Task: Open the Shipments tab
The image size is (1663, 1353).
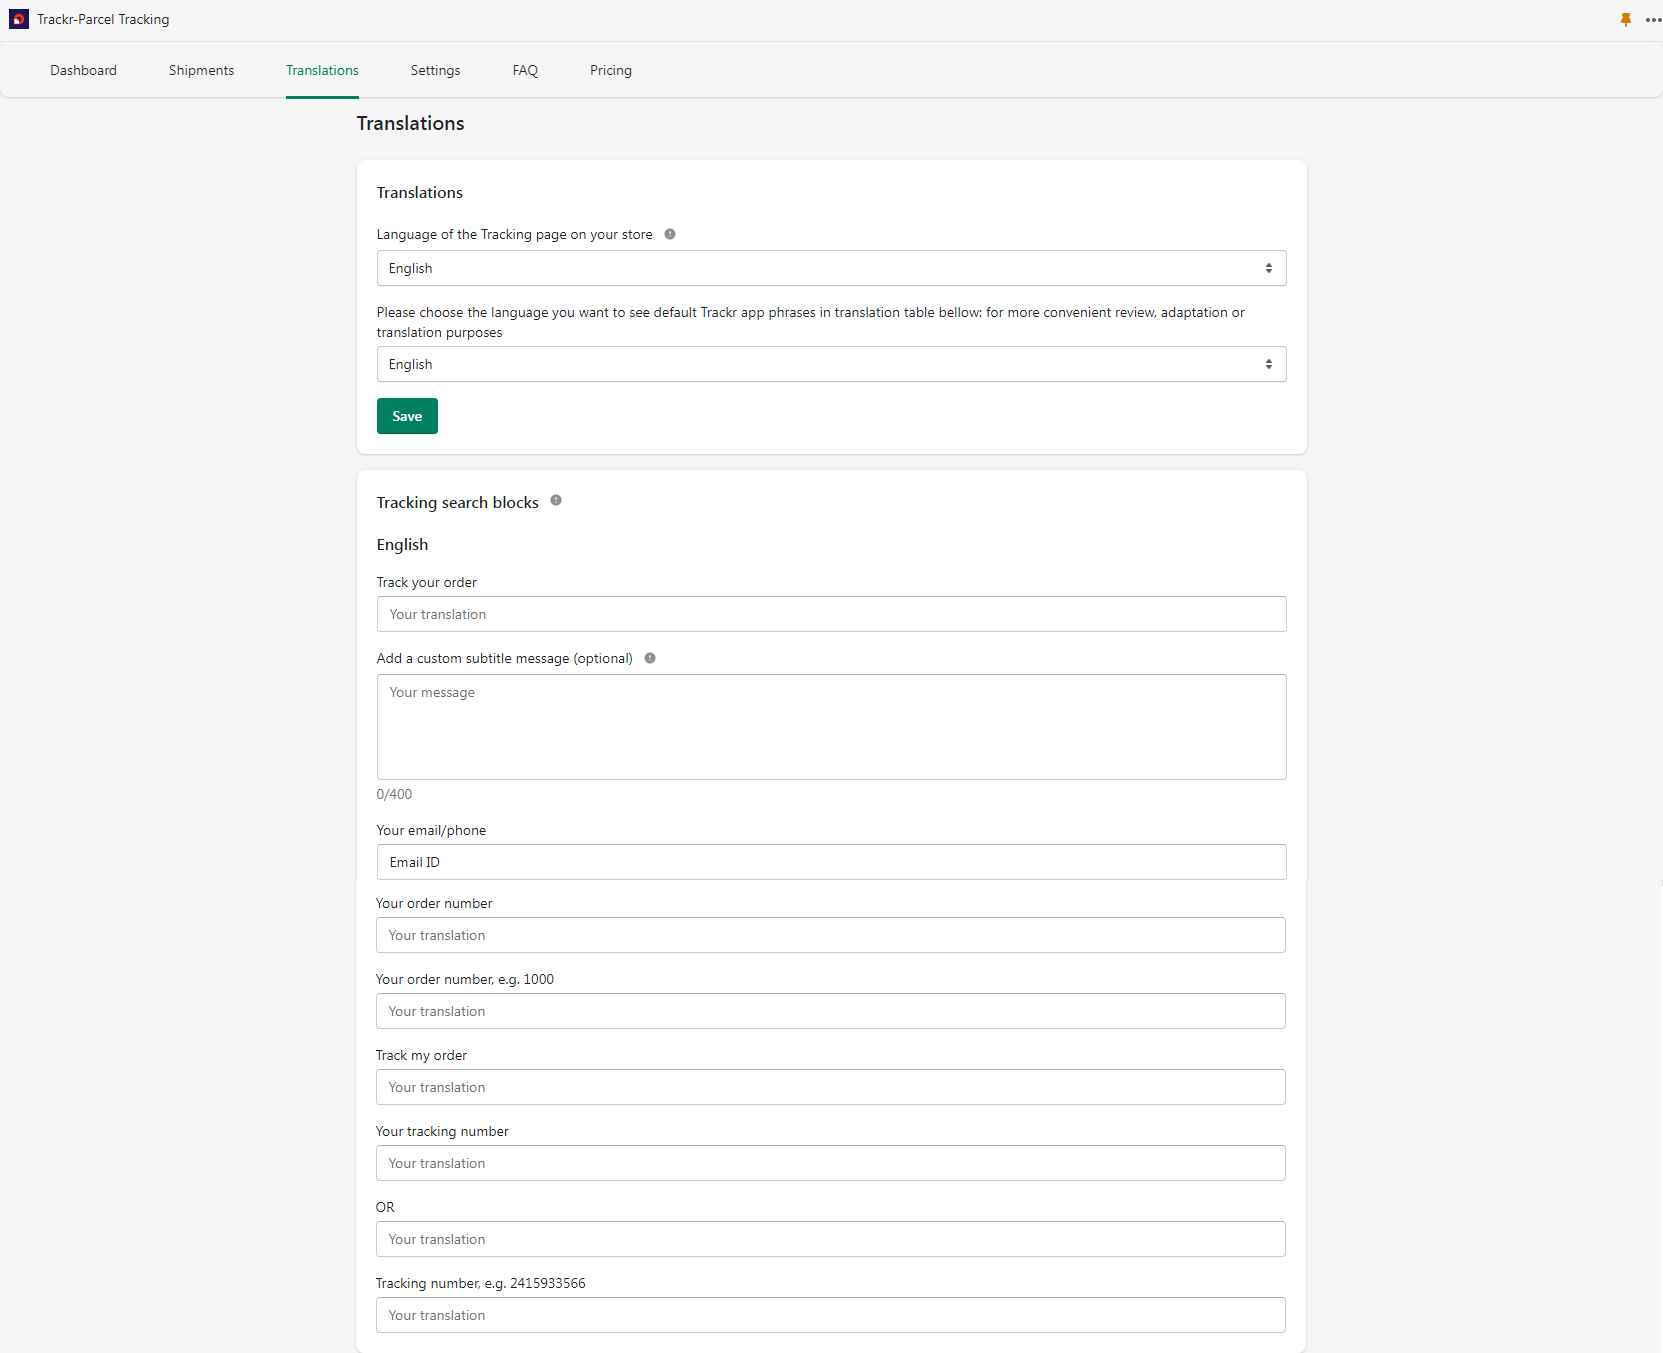Action: (x=201, y=70)
